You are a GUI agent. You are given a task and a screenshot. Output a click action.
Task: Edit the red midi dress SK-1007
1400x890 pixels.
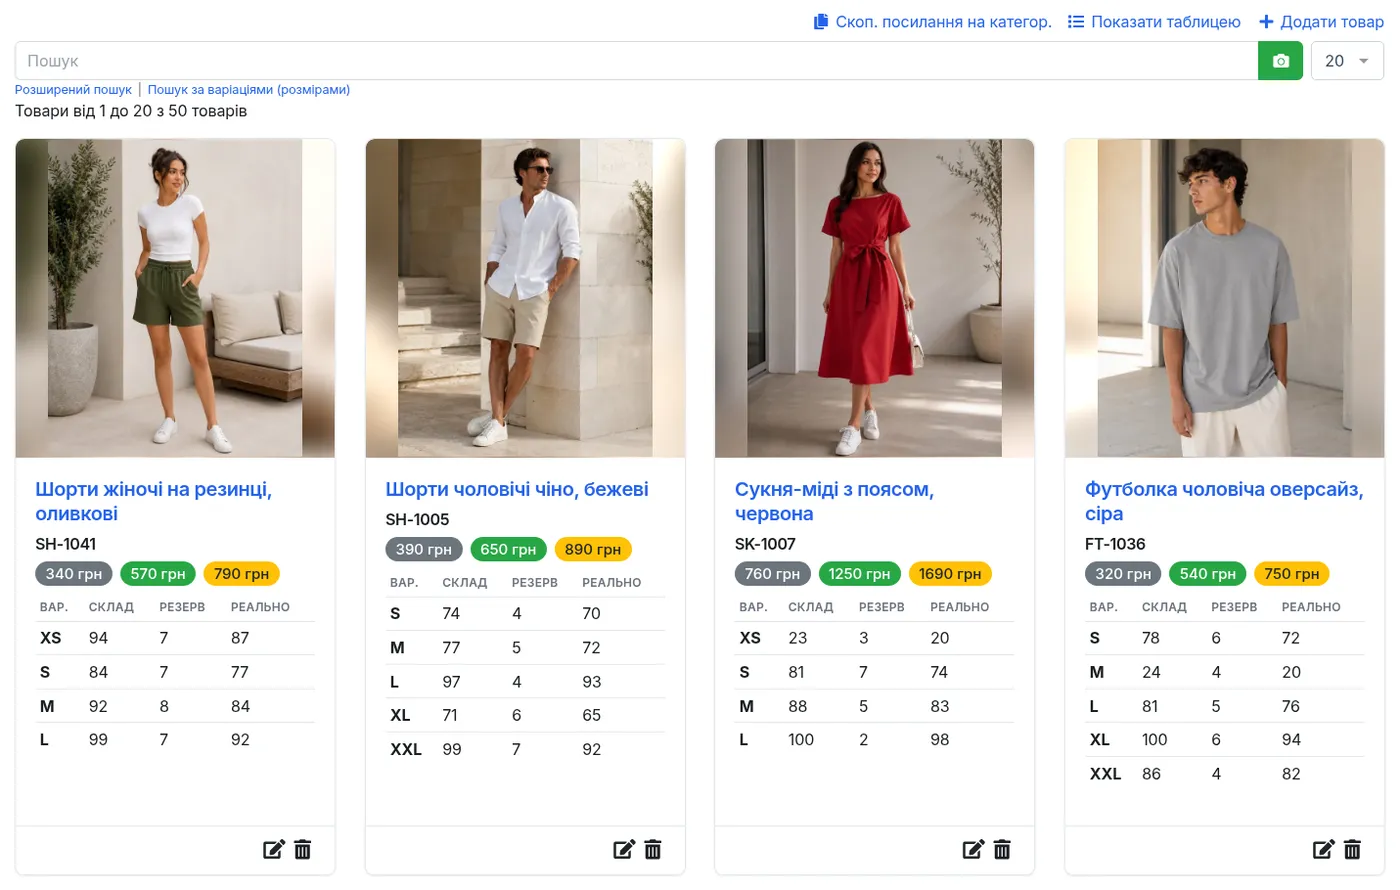coord(973,850)
